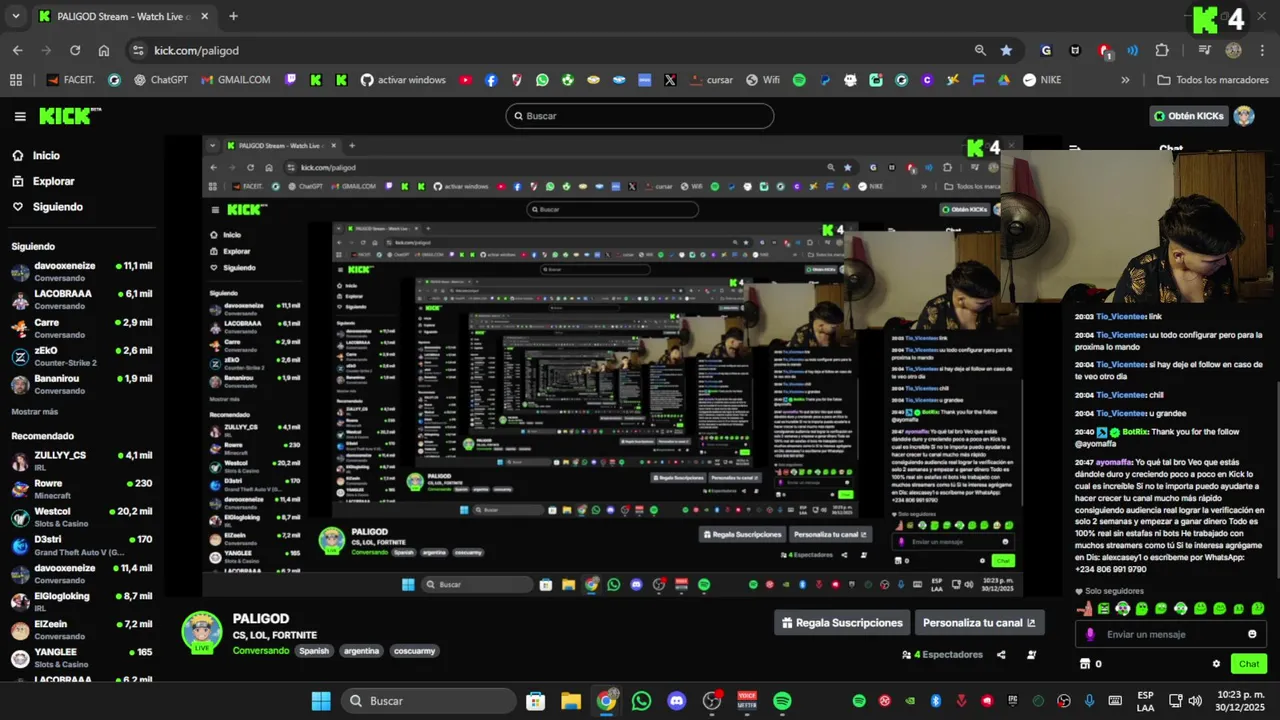1280x720 pixels.
Task: Open recommended channel ZULLYY_CS
Action: pos(81,461)
